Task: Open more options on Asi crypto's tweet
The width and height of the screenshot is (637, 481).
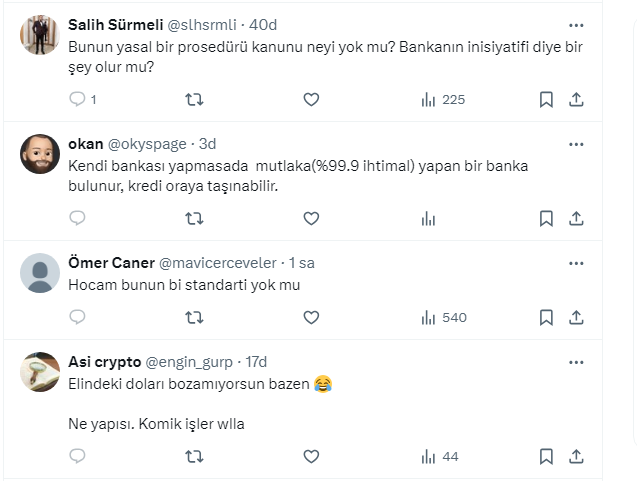Action: click(x=576, y=361)
